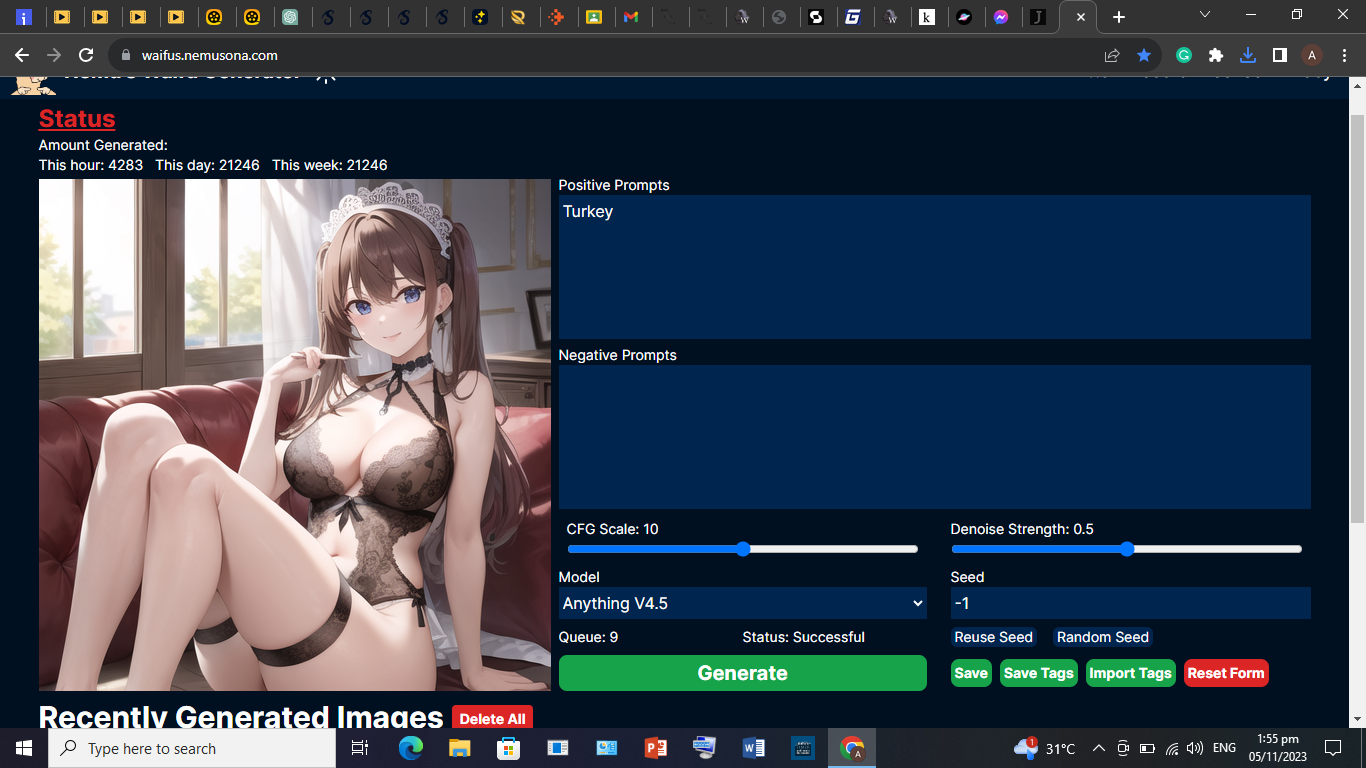This screenshot has height=768, width=1366.
Task: Open the Anything V4.5 model dropdown
Action: 742,603
